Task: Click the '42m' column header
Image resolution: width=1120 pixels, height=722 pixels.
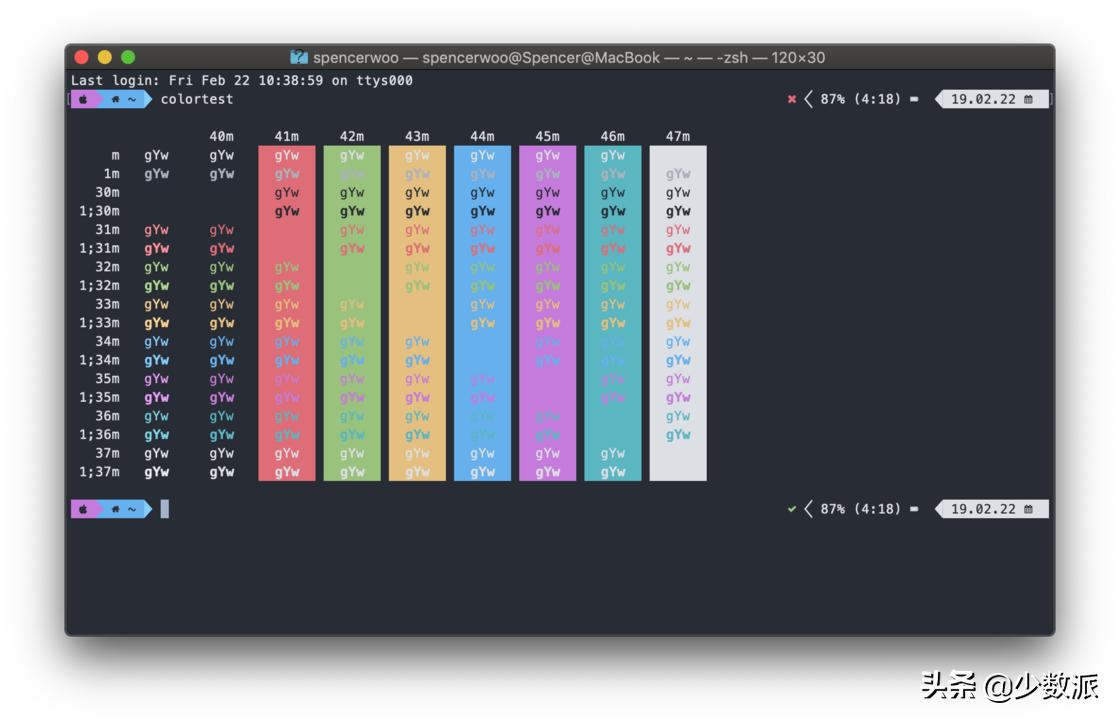Action: coord(351,136)
